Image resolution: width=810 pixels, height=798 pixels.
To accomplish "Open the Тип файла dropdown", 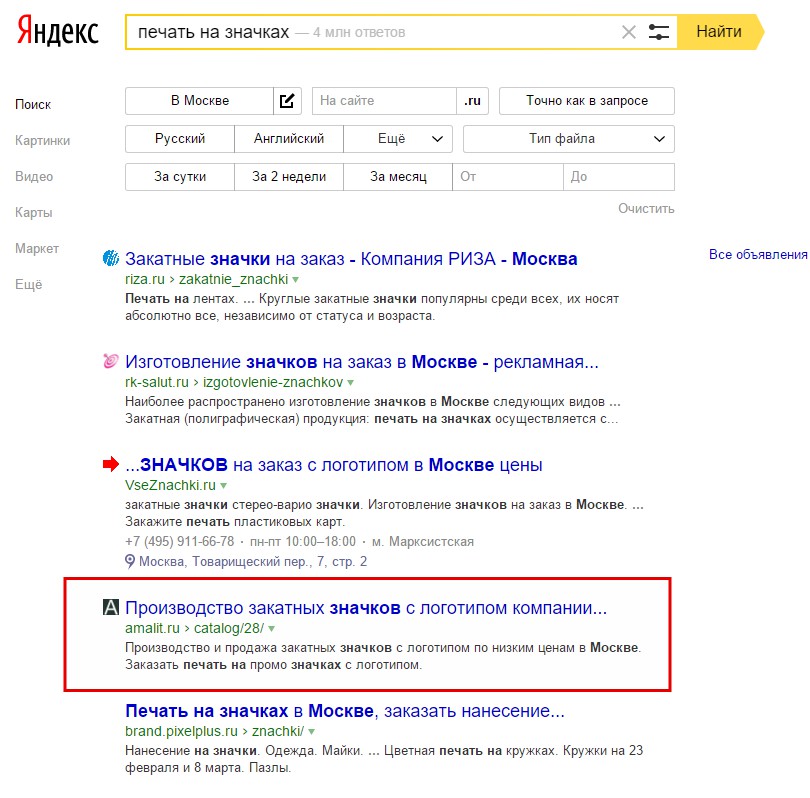I will click(569, 139).
